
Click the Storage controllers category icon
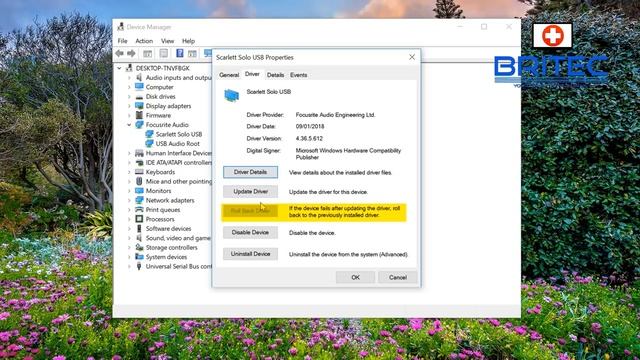tap(139, 247)
